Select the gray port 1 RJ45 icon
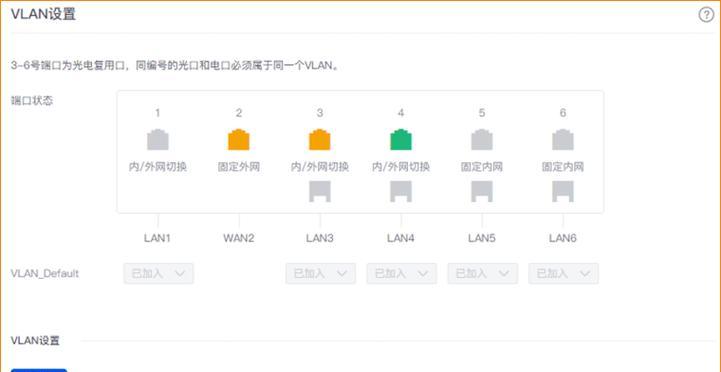Screen dimensions: 721x372 coord(158,140)
